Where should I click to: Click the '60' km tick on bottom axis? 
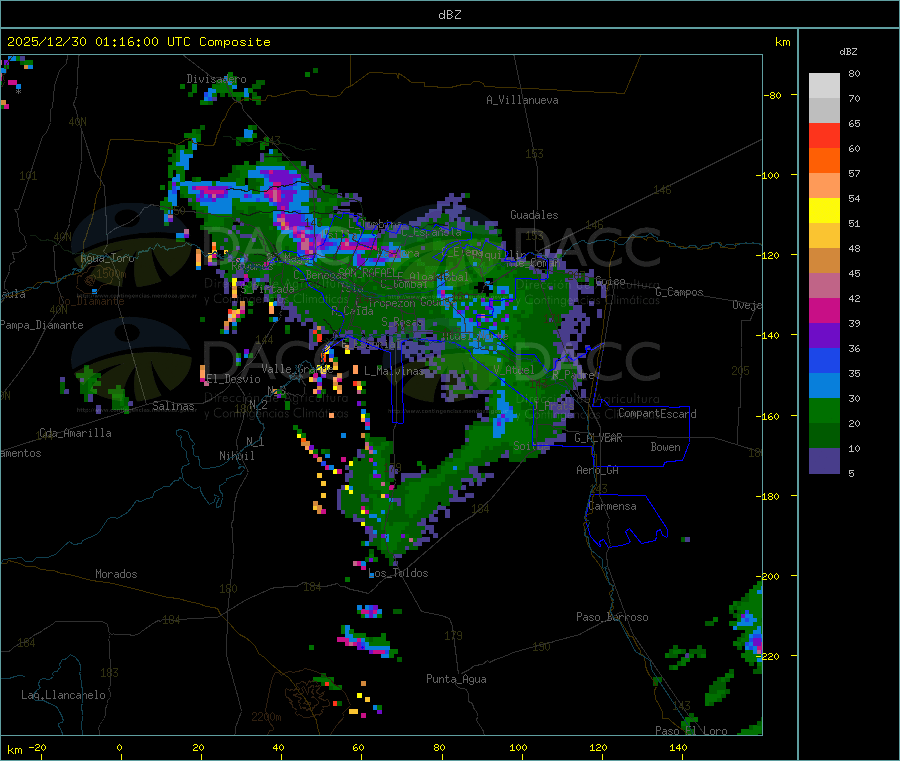coord(358,747)
